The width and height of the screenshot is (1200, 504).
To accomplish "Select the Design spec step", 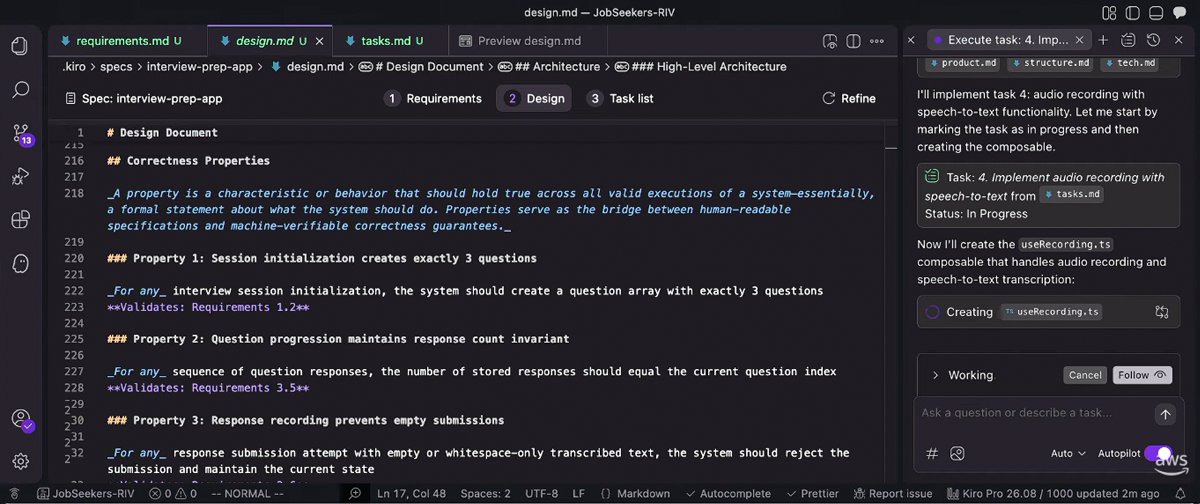I will pos(535,98).
